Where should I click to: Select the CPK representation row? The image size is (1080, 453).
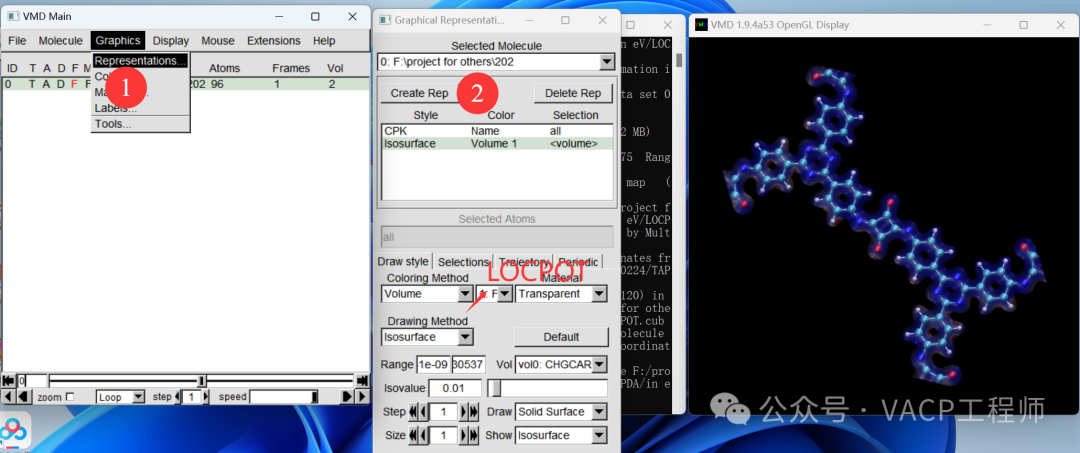click(497, 131)
